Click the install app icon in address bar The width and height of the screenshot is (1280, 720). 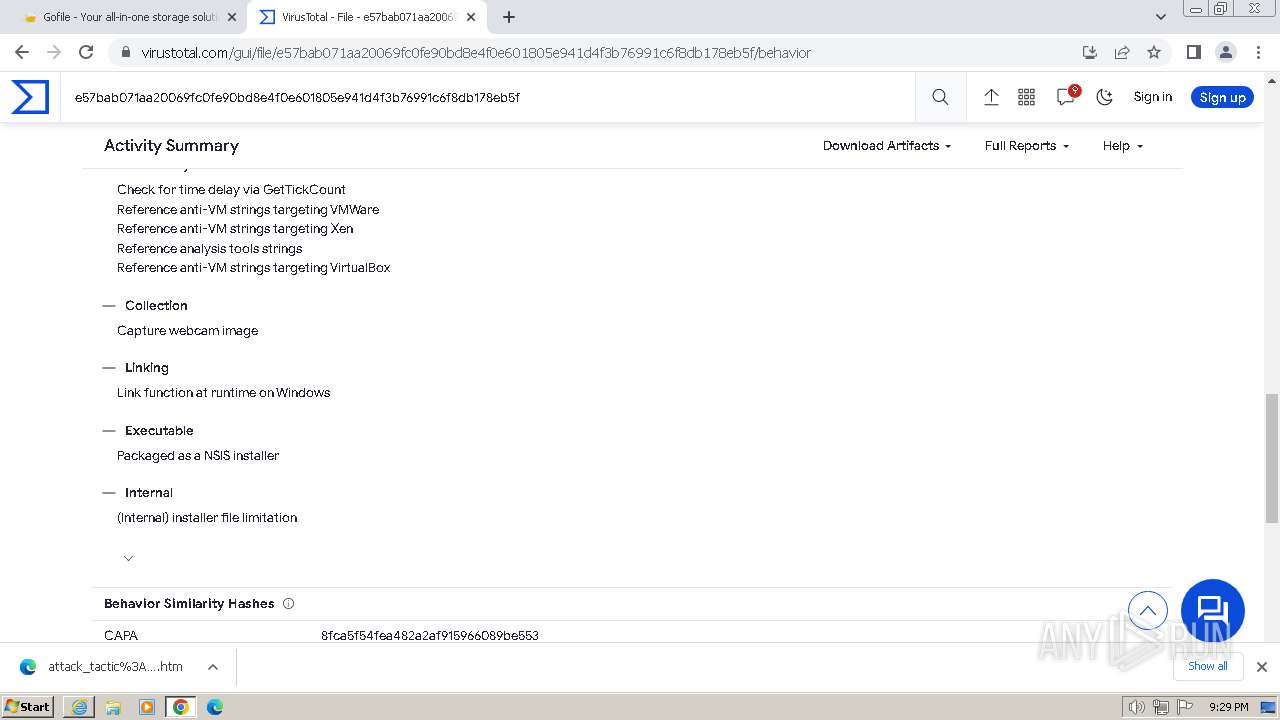click(1090, 52)
